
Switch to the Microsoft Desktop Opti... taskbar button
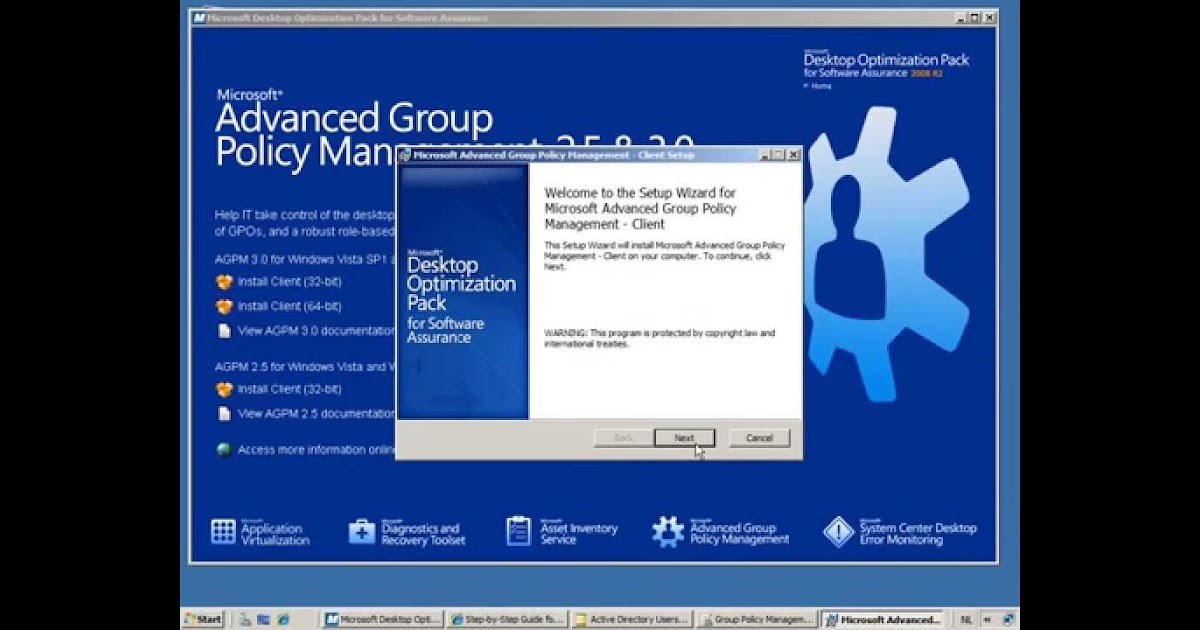tap(383, 619)
